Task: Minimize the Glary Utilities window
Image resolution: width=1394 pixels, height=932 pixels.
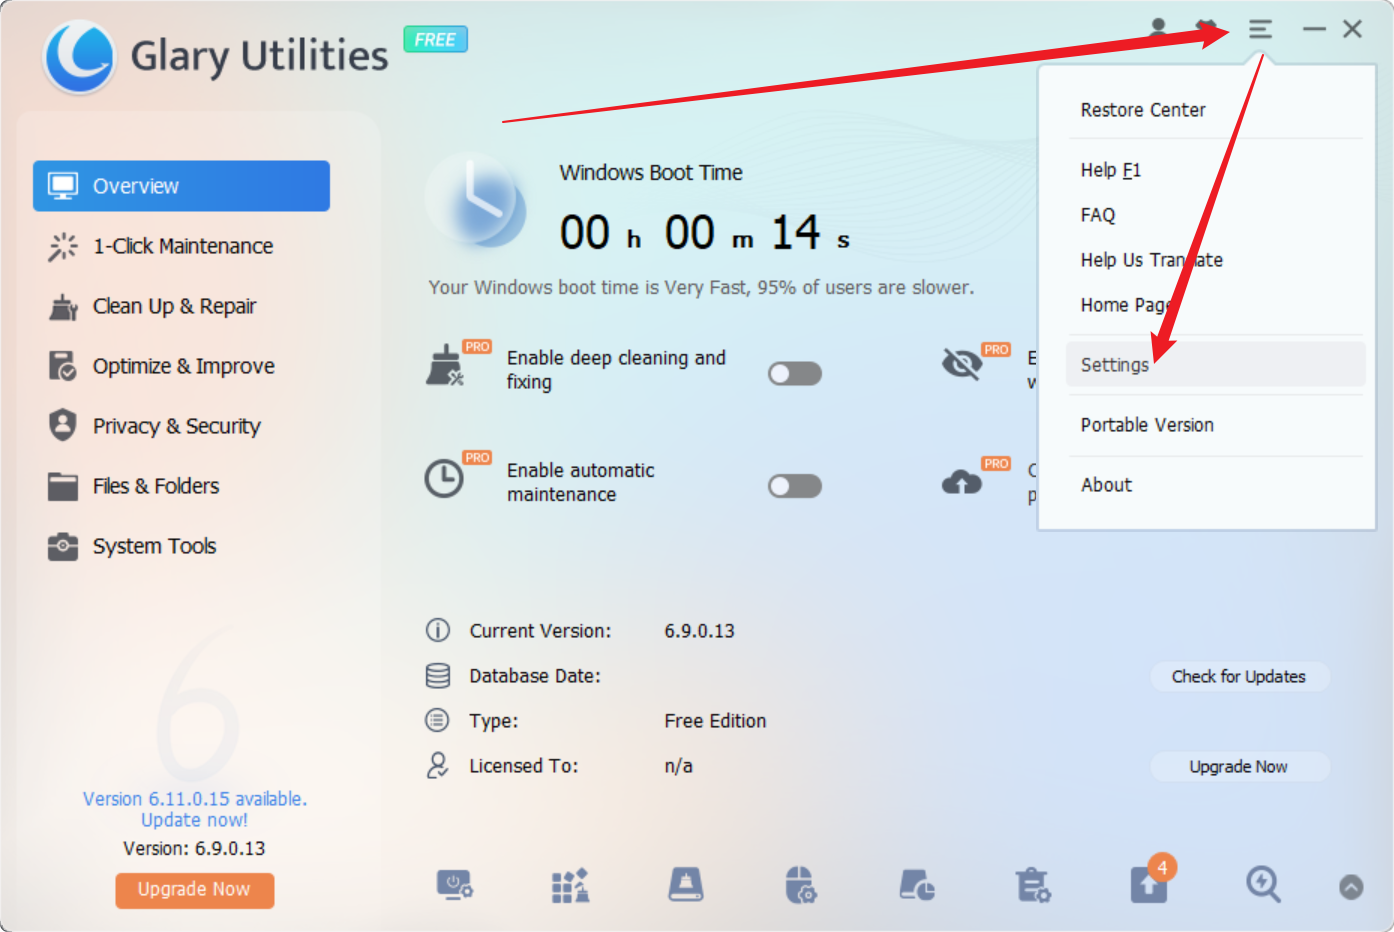Action: [1314, 29]
